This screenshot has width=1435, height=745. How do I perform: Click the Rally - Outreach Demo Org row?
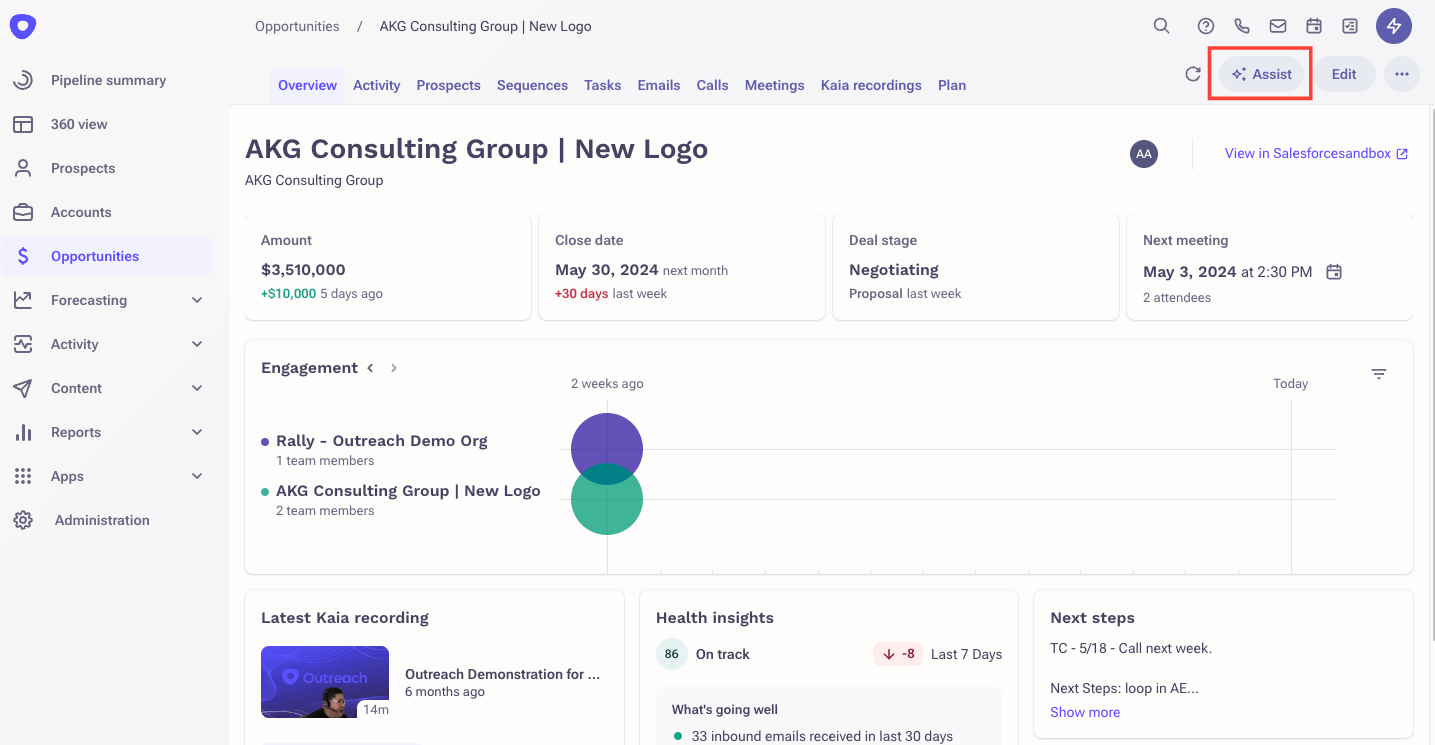pos(382,441)
